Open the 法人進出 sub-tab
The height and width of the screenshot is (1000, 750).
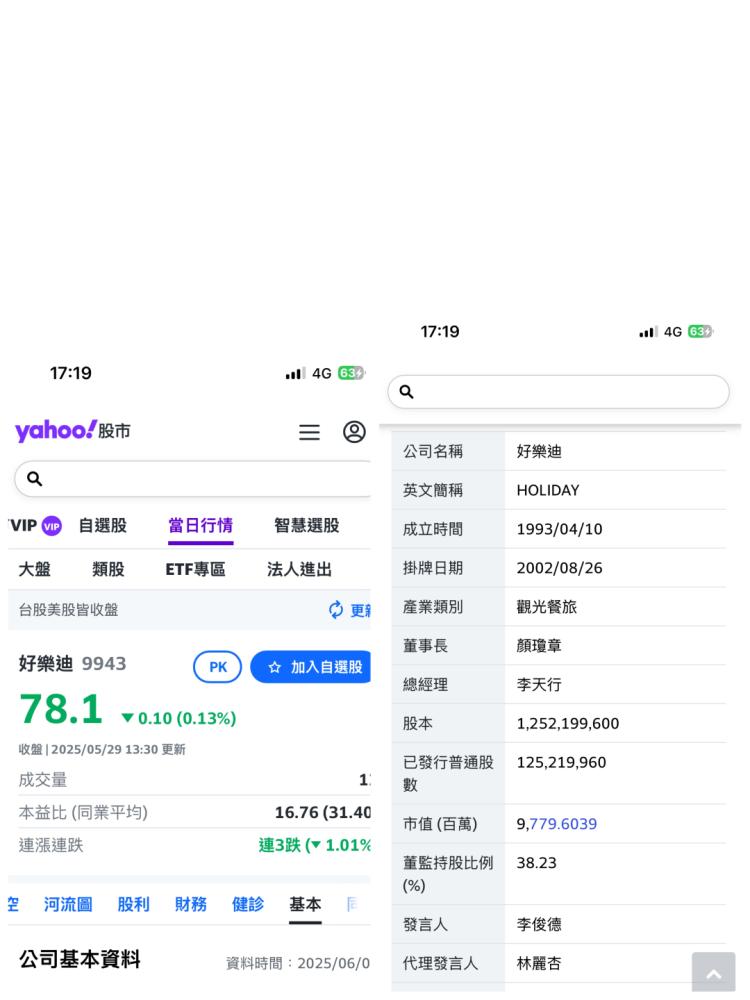300,569
